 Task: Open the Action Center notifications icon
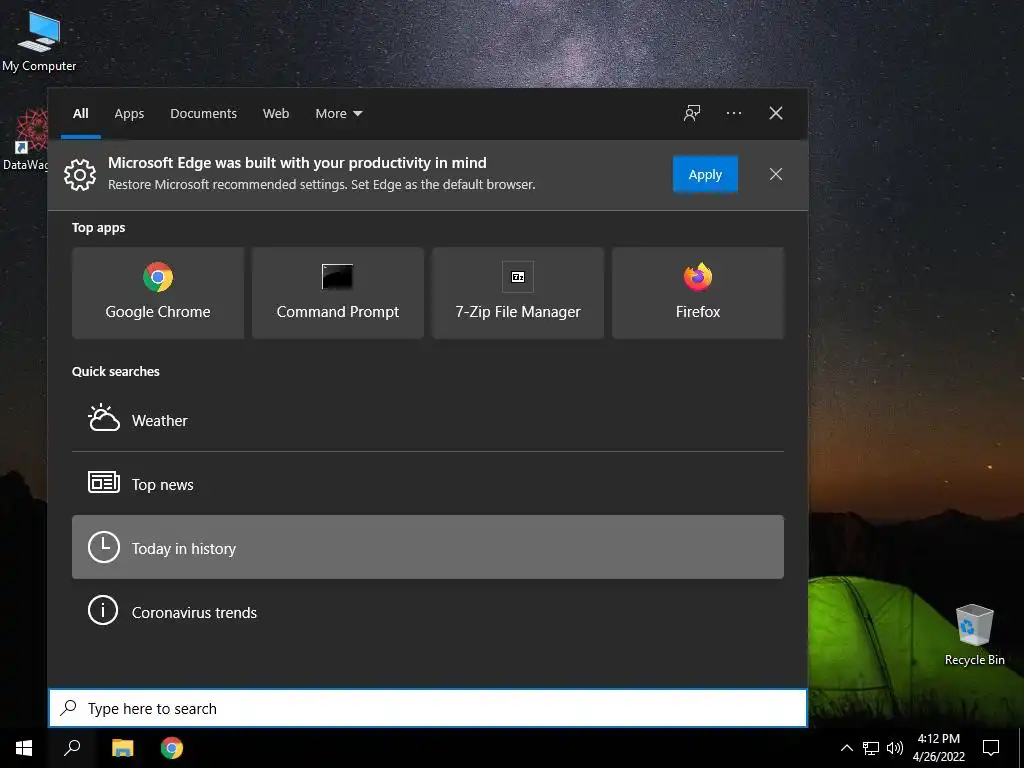[x=991, y=748]
